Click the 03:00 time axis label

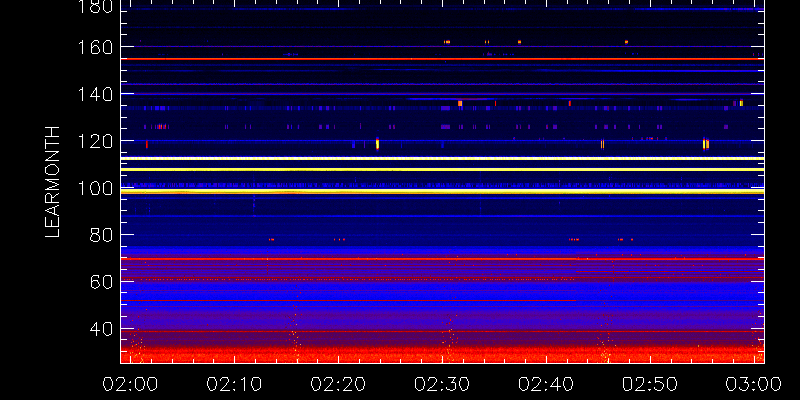click(754, 384)
